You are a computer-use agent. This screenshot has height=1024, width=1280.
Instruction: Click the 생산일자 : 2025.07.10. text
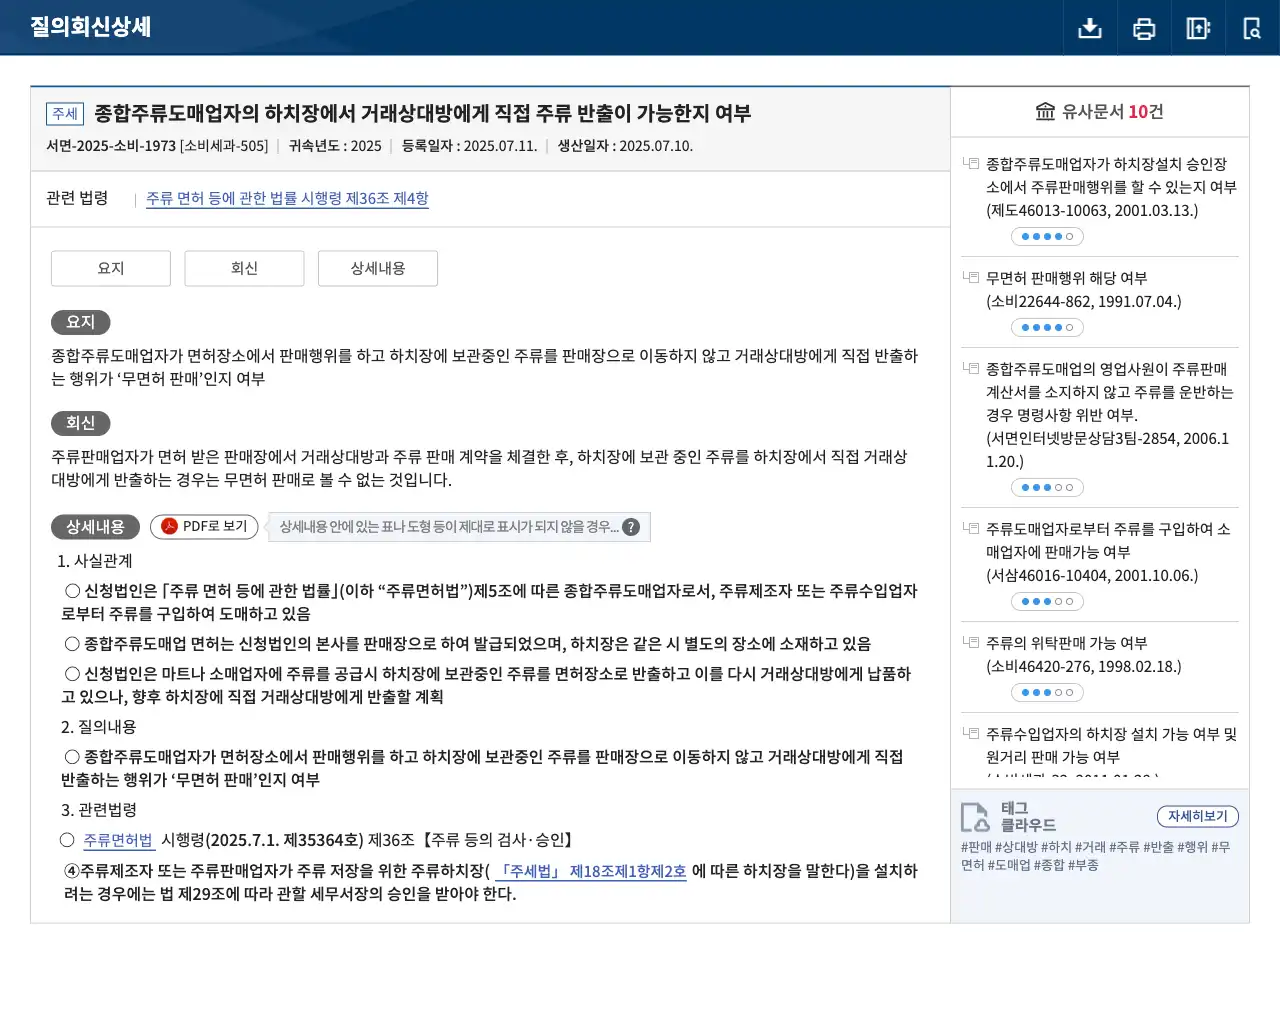coord(625,146)
